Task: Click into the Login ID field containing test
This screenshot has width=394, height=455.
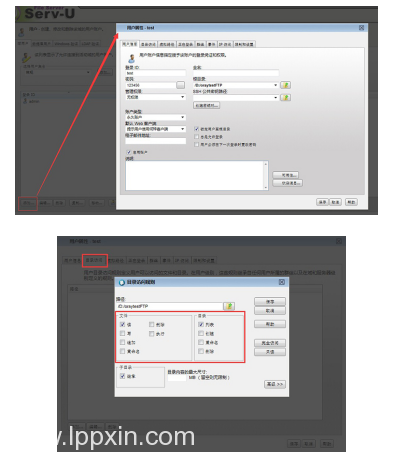Action: click(x=155, y=73)
